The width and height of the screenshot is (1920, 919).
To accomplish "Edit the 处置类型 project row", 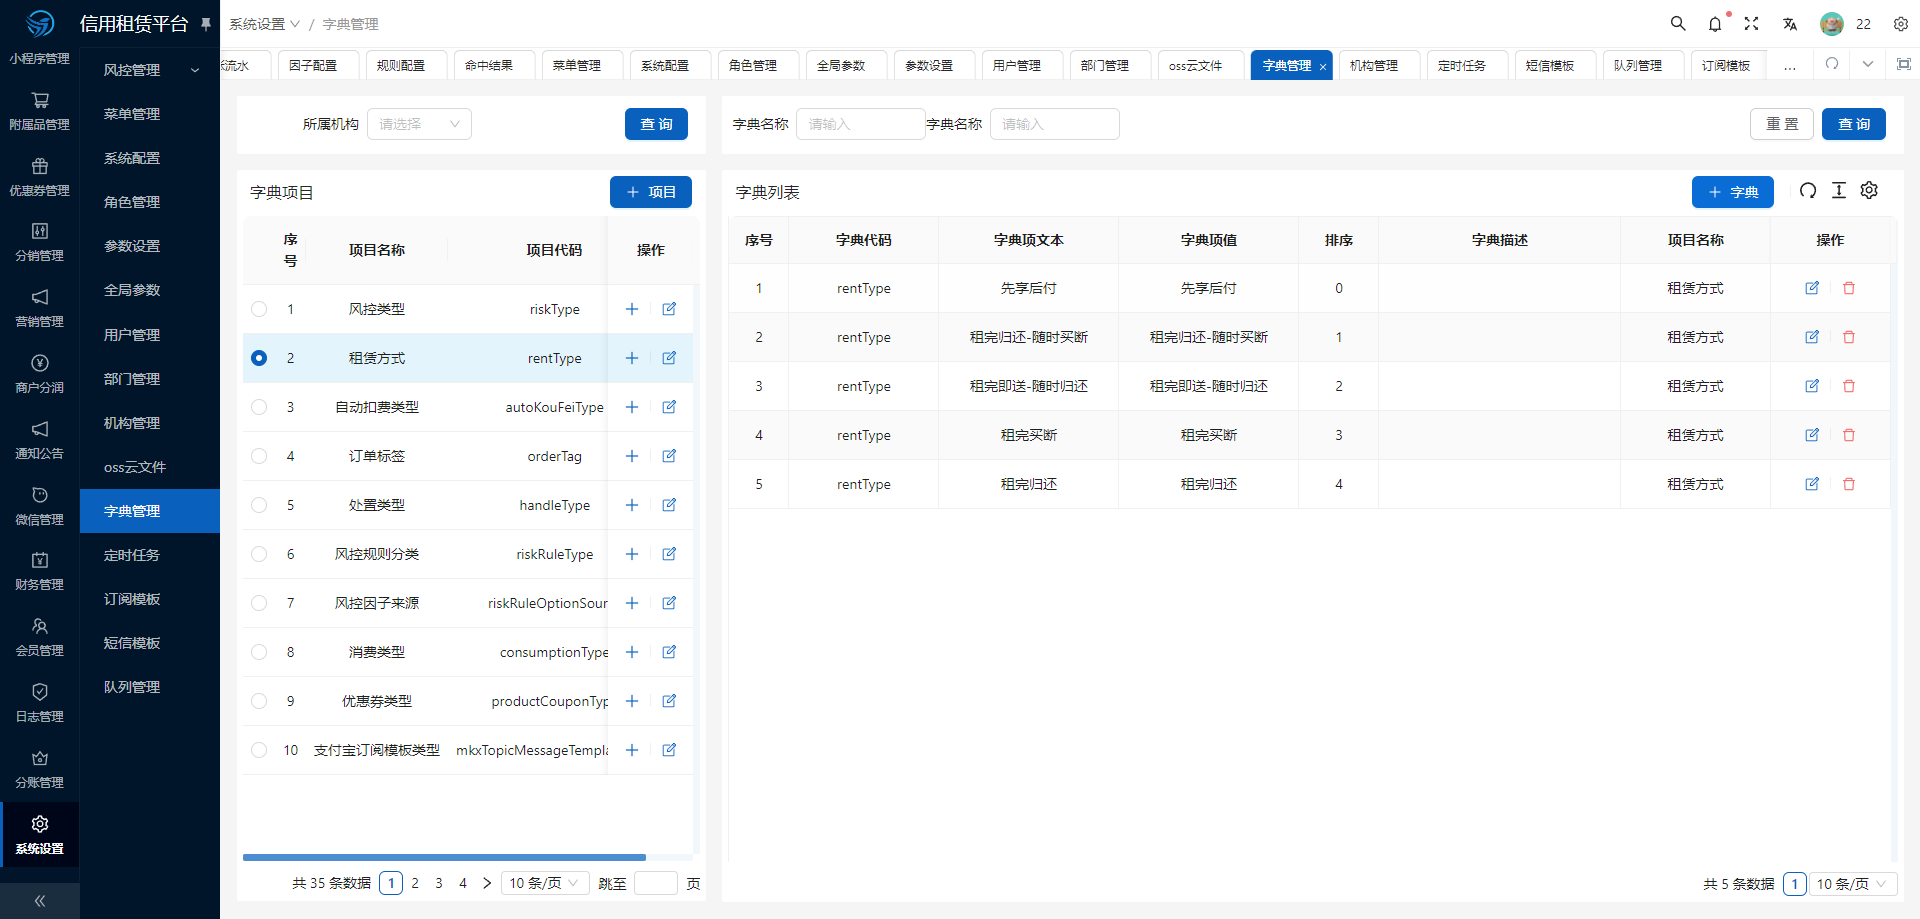I will point(669,505).
